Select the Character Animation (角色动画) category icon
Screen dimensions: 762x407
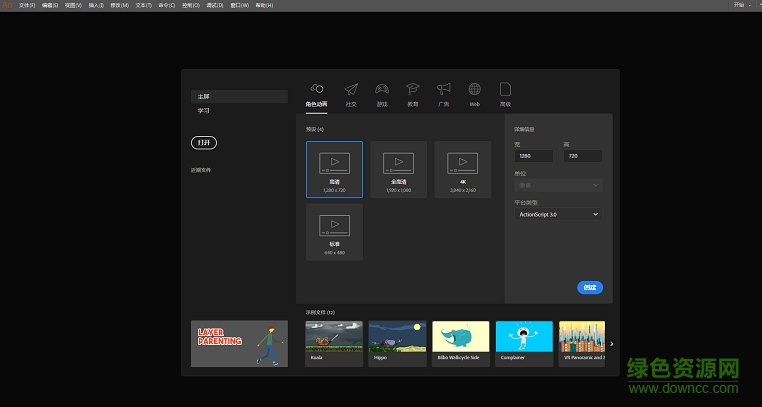316,89
